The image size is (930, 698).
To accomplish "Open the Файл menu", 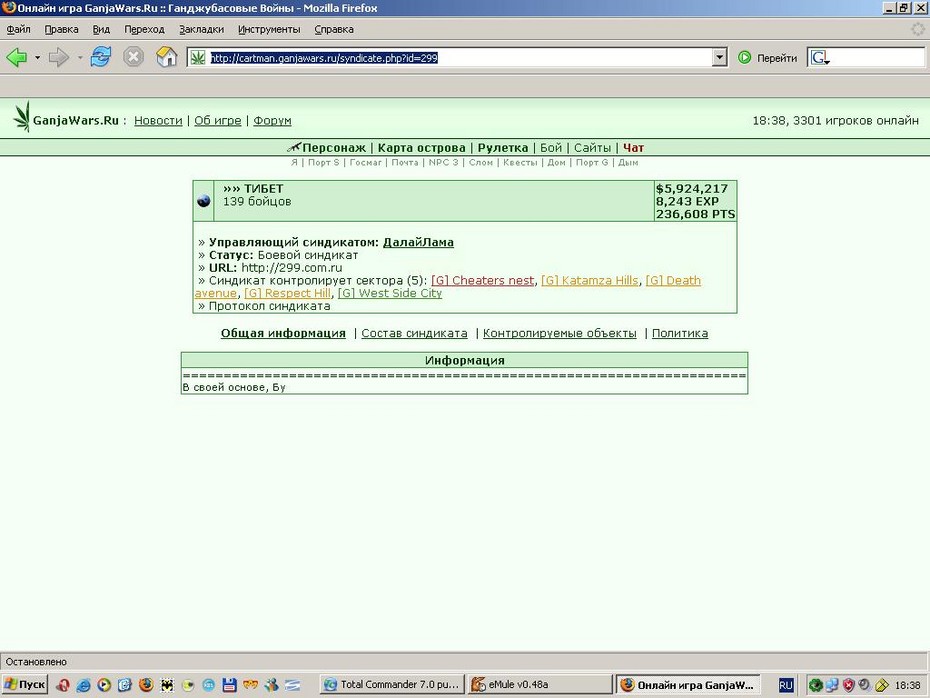I will tap(18, 29).
